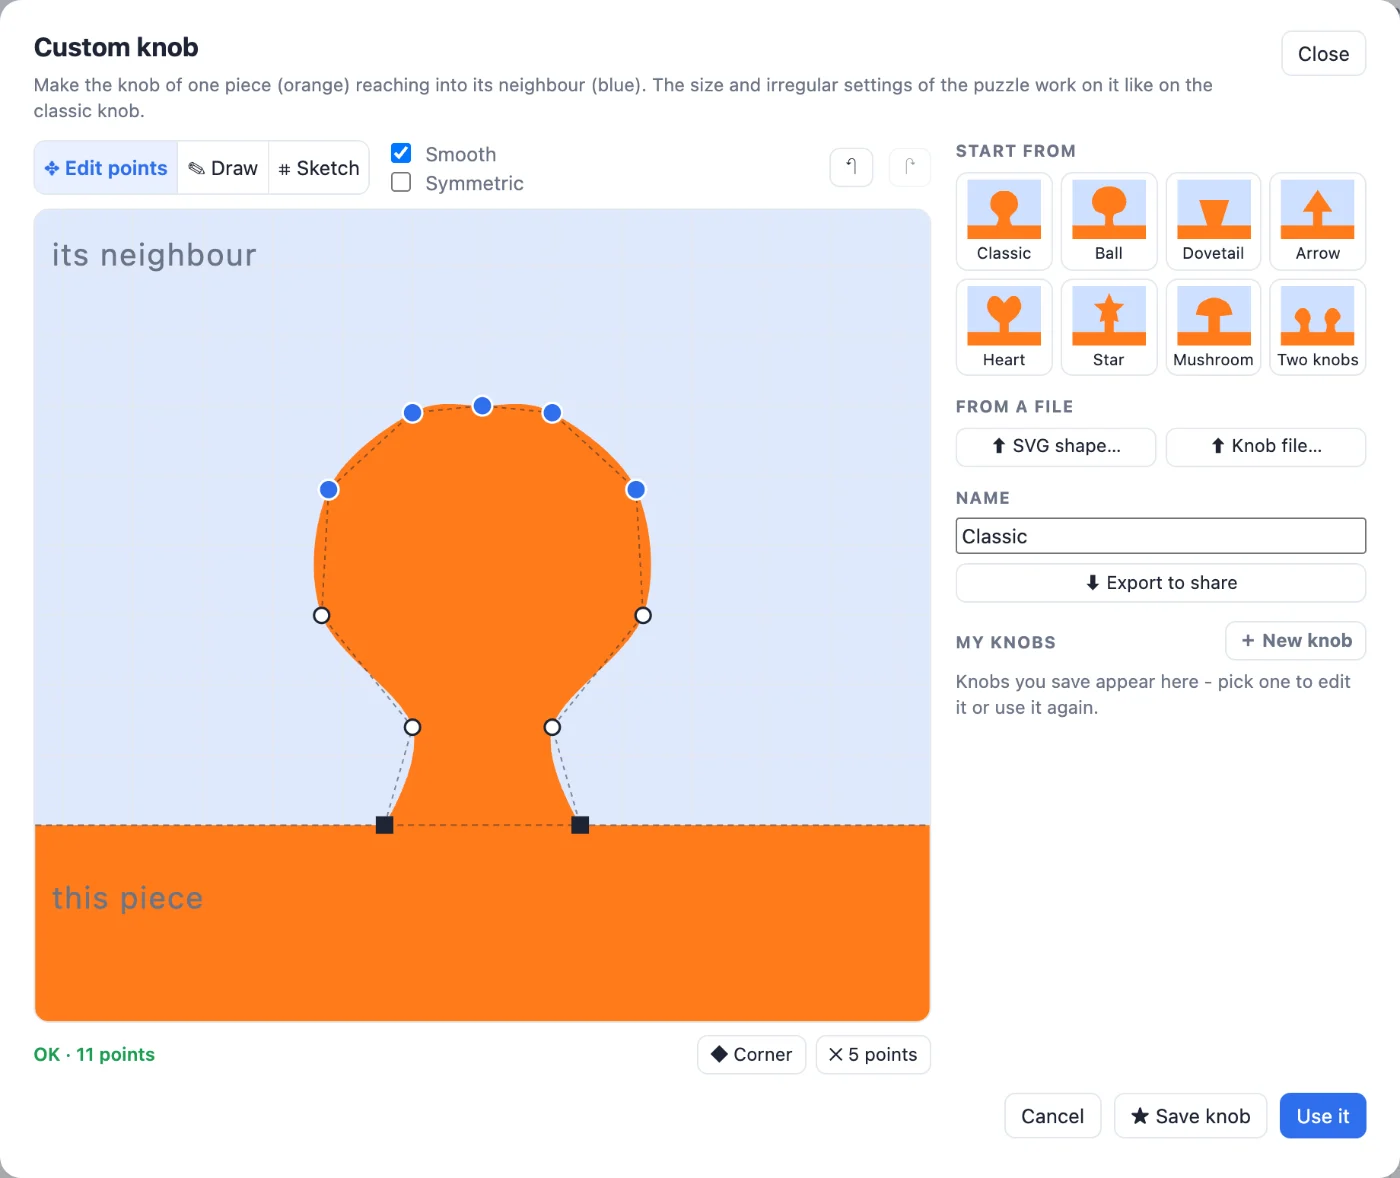Click the Use it button
Viewport: 1400px width, 1178px height.
[x=1323, y=1116]
